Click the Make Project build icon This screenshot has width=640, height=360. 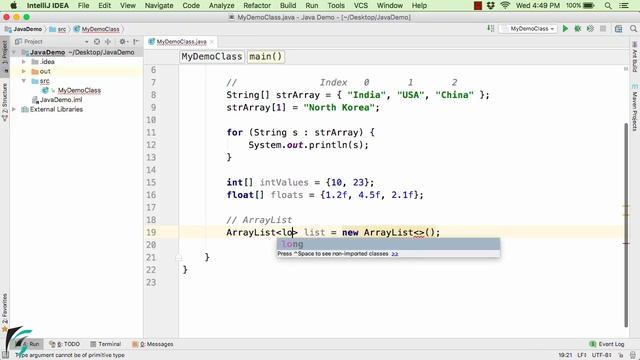click(491, 29)
